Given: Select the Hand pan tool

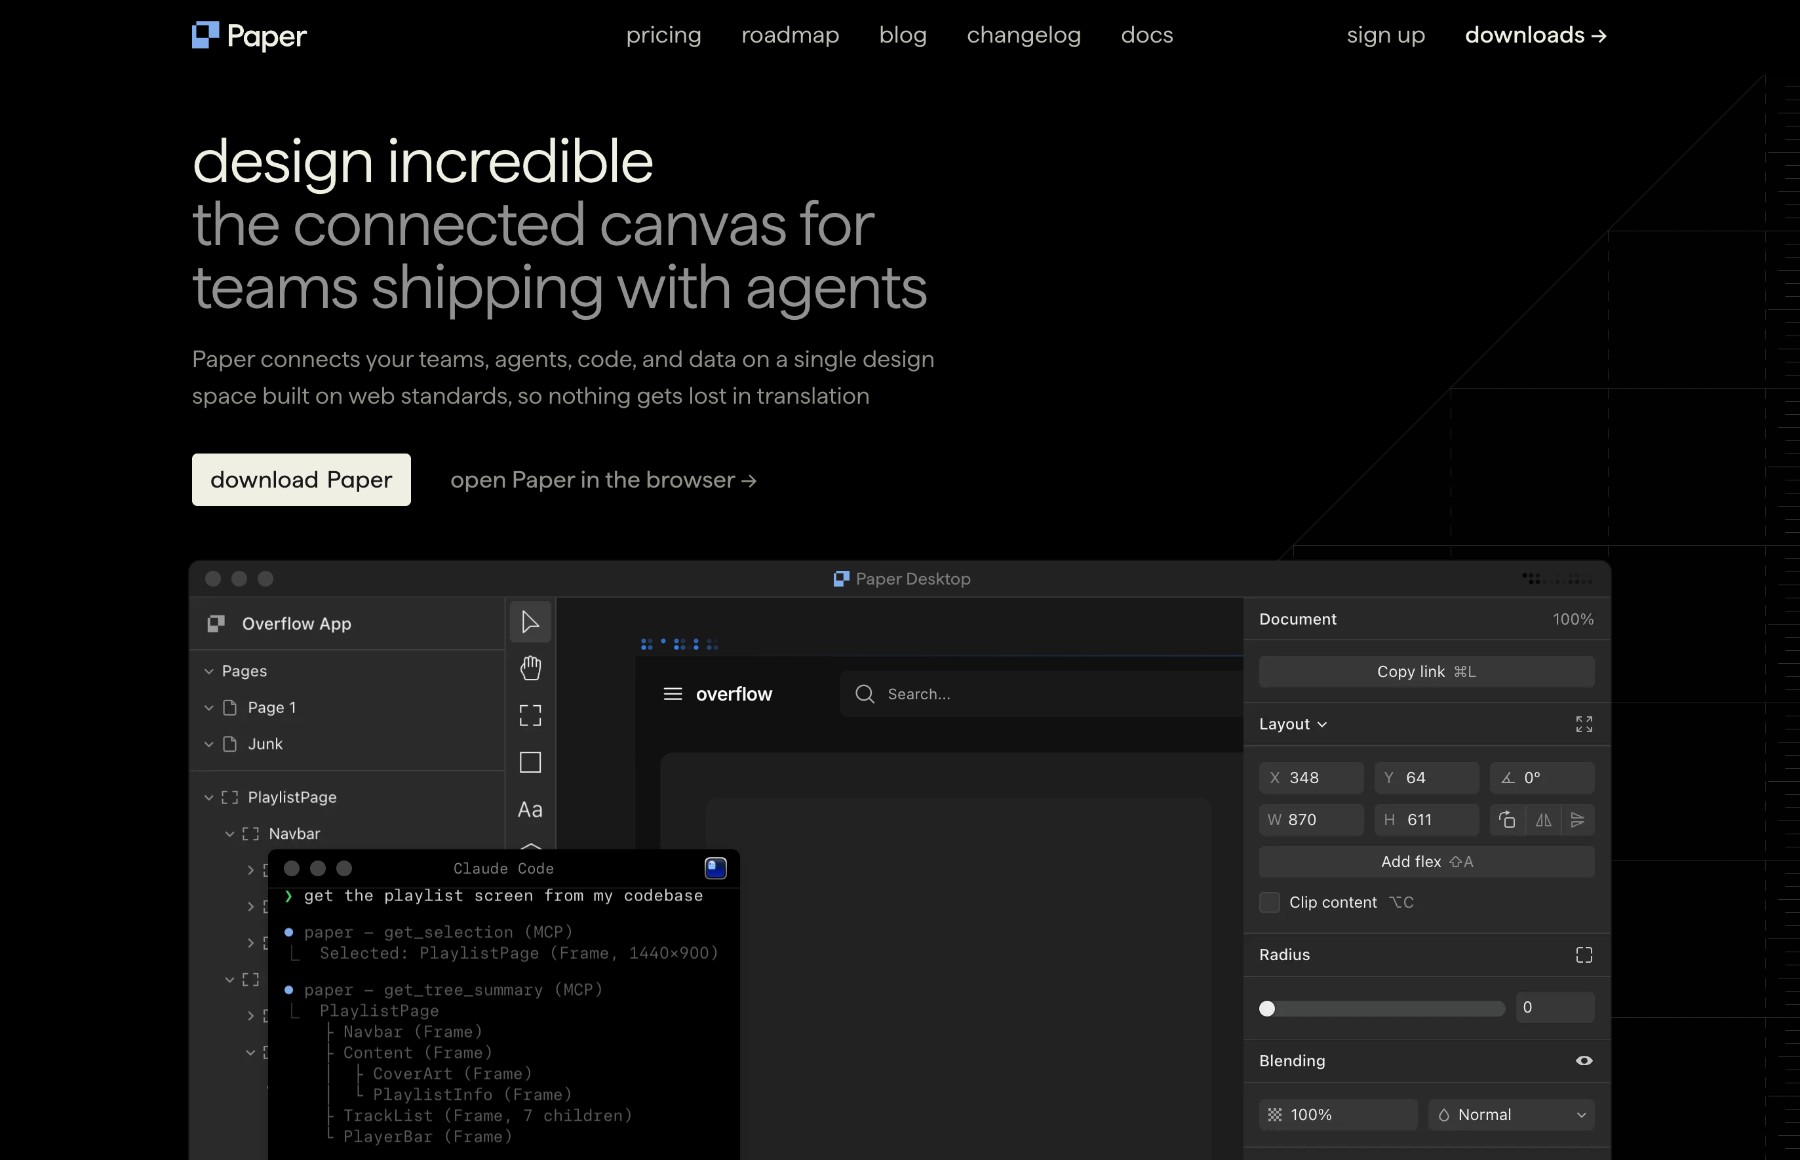Looking at the screenshot, I should point(530,668).
